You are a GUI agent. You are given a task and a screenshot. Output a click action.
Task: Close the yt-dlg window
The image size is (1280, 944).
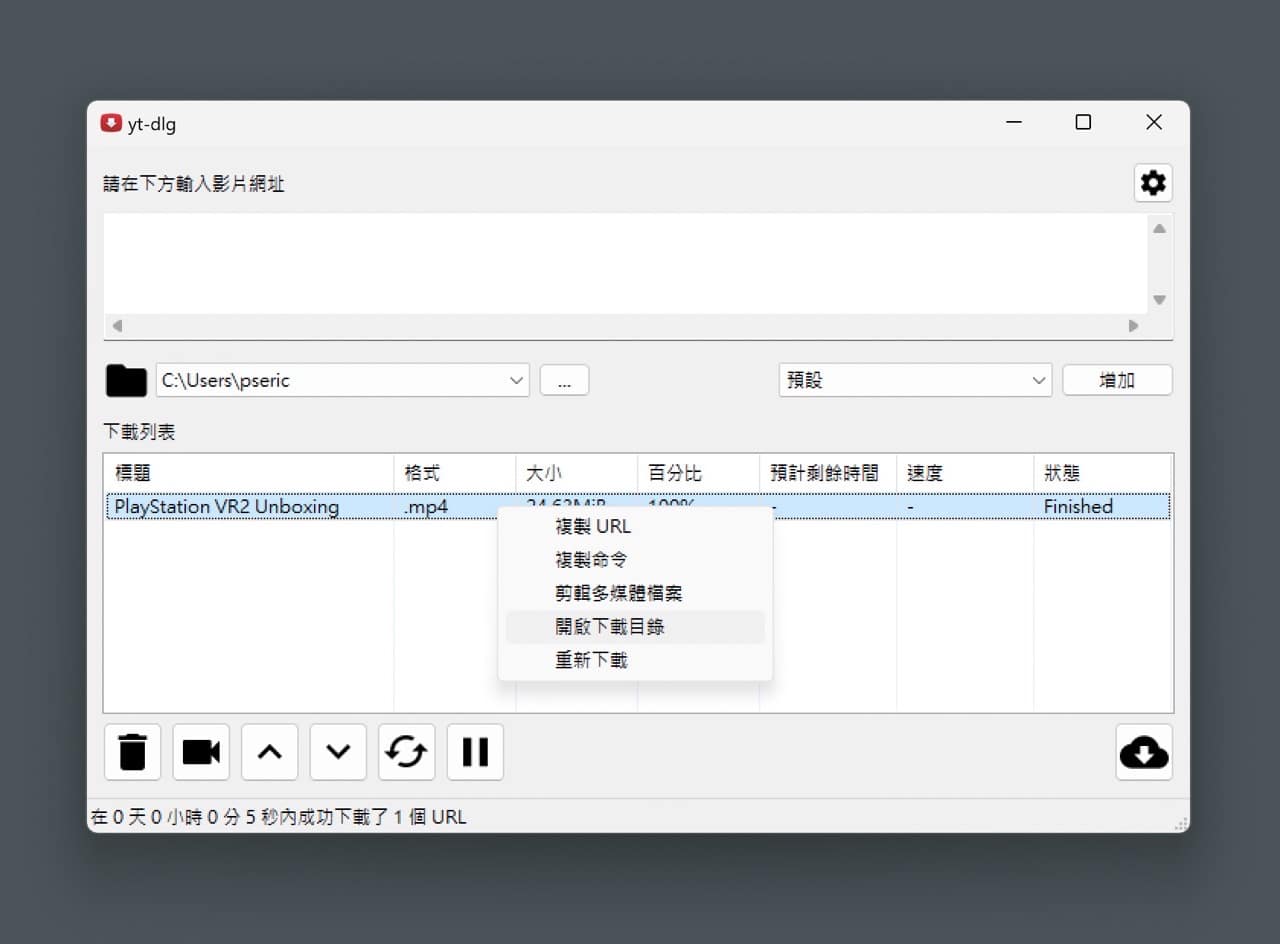(1154, 123)
